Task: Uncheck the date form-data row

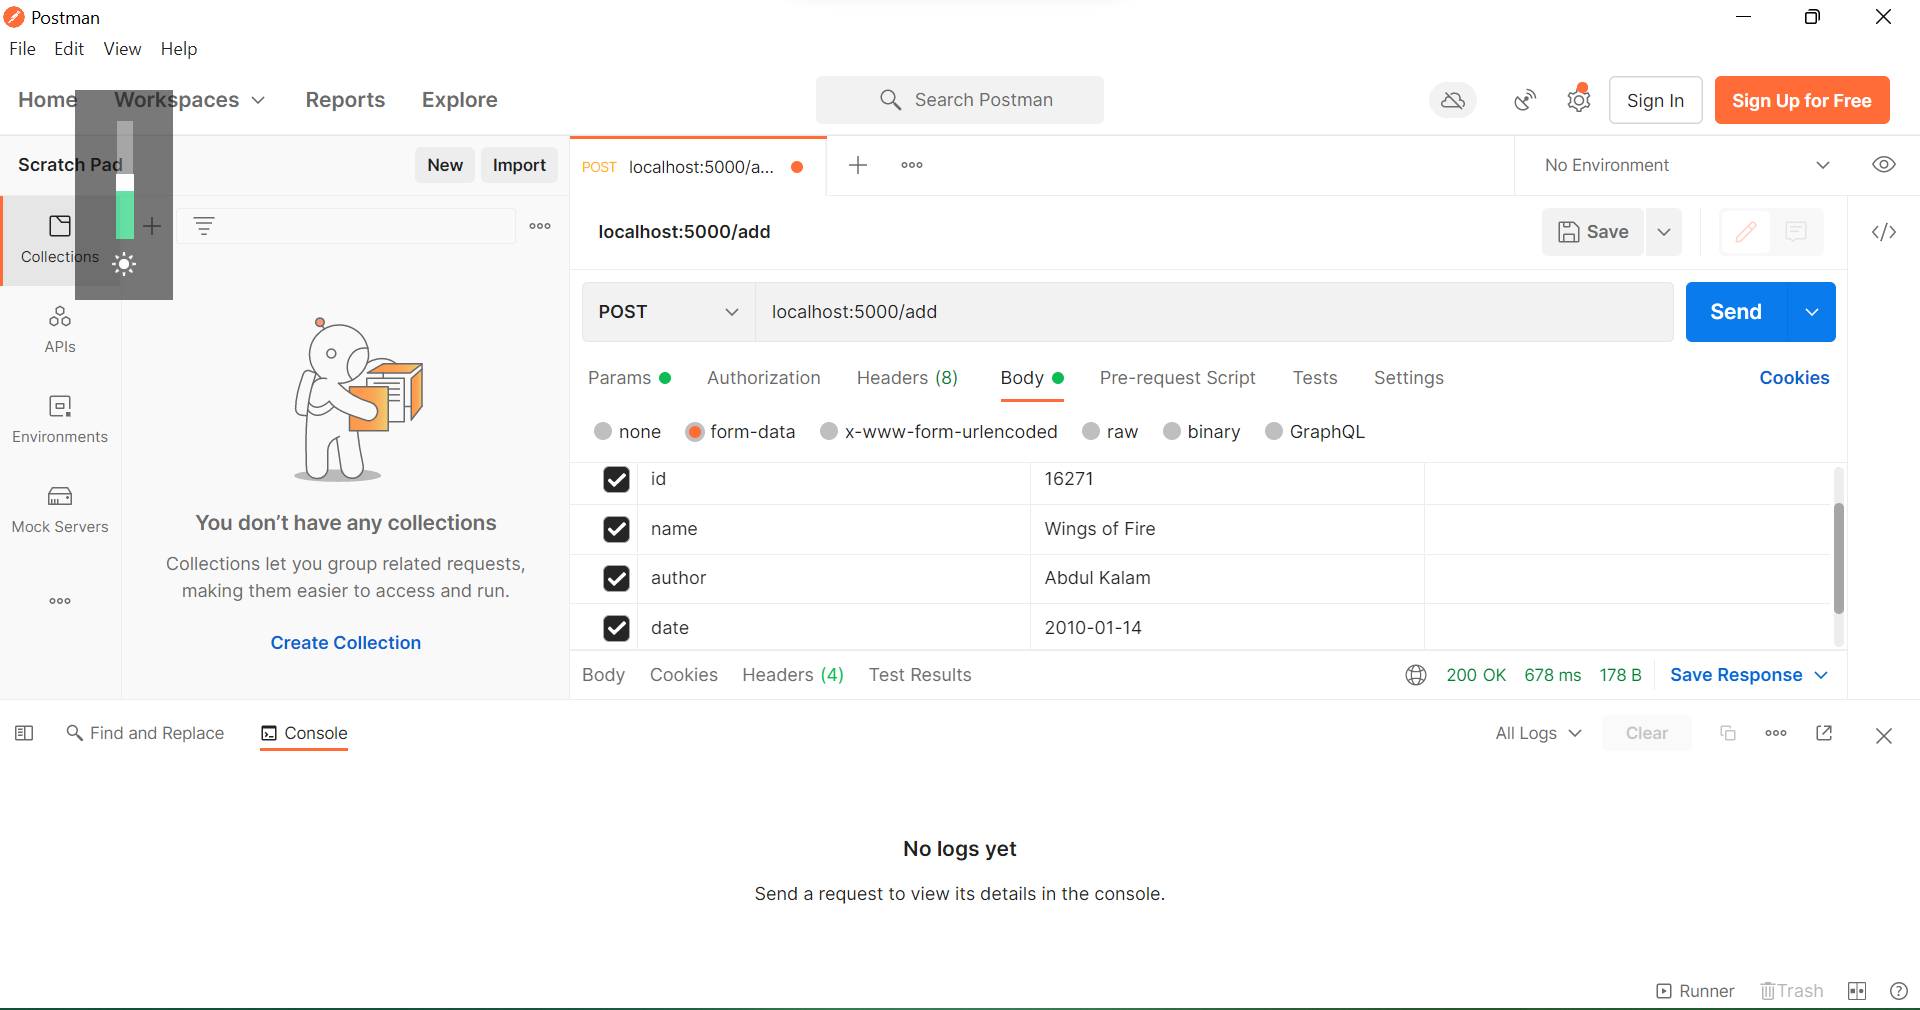Action: pyautogui.click(x=615, y=628)
